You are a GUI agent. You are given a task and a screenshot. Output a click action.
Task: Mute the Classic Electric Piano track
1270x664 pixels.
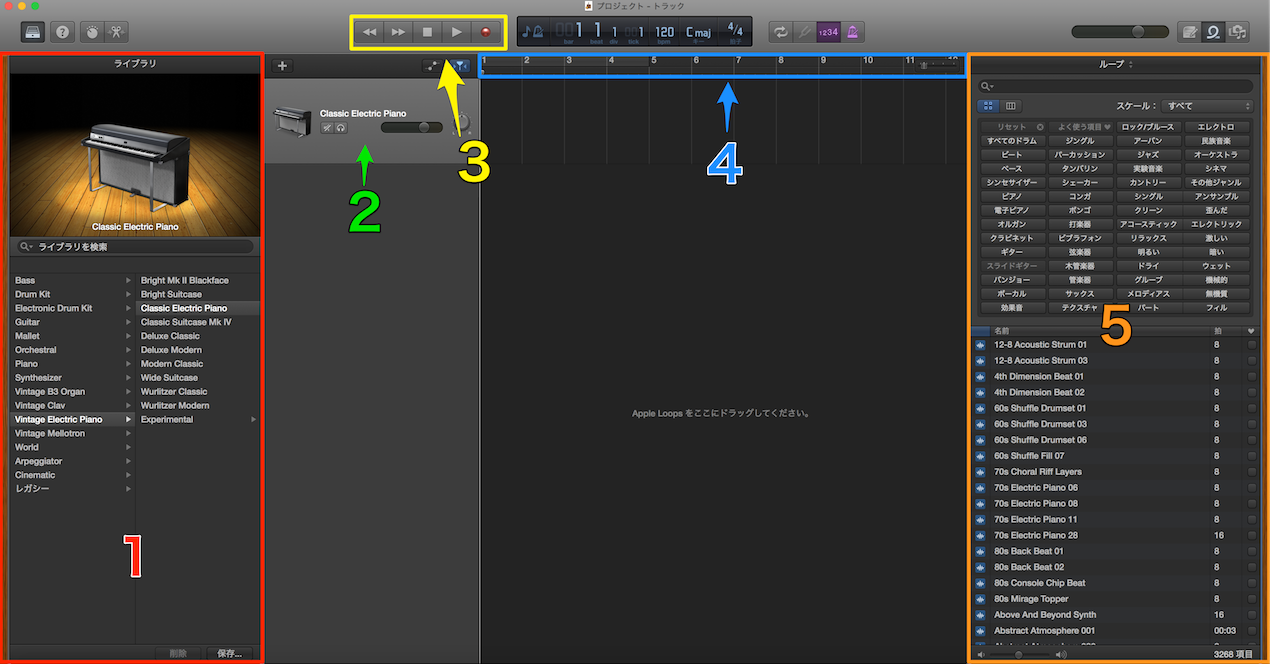point(327,128)
